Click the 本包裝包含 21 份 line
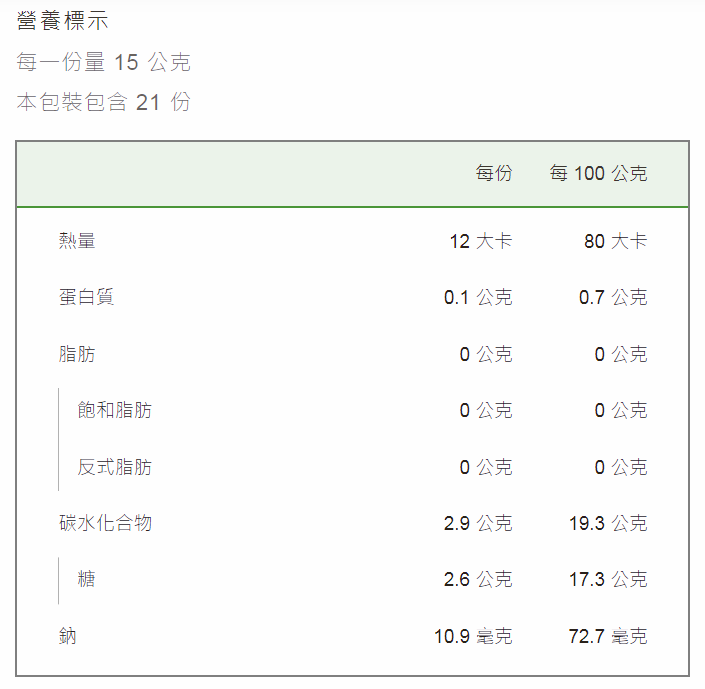This screenshot has height=689, width=705. pyautogui.click(x=104, y=102)
